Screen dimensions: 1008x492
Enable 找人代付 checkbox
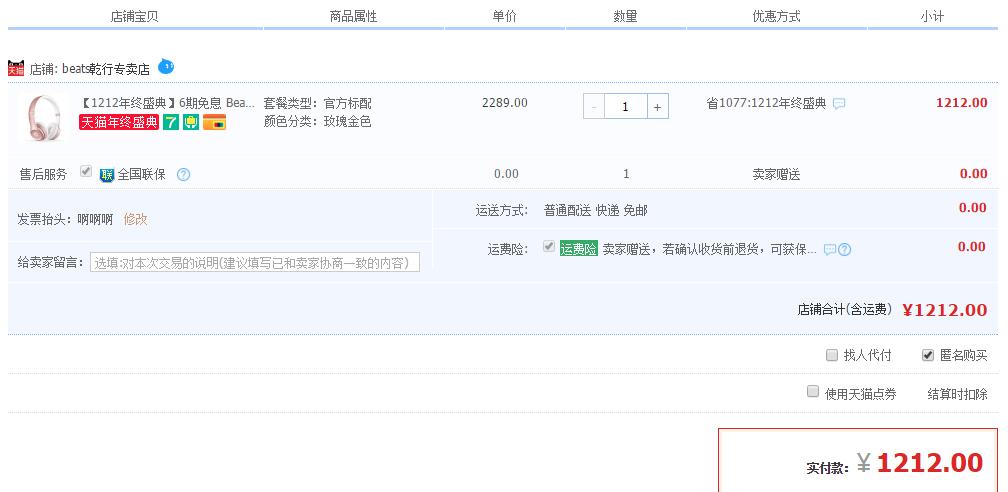(832, 354)
